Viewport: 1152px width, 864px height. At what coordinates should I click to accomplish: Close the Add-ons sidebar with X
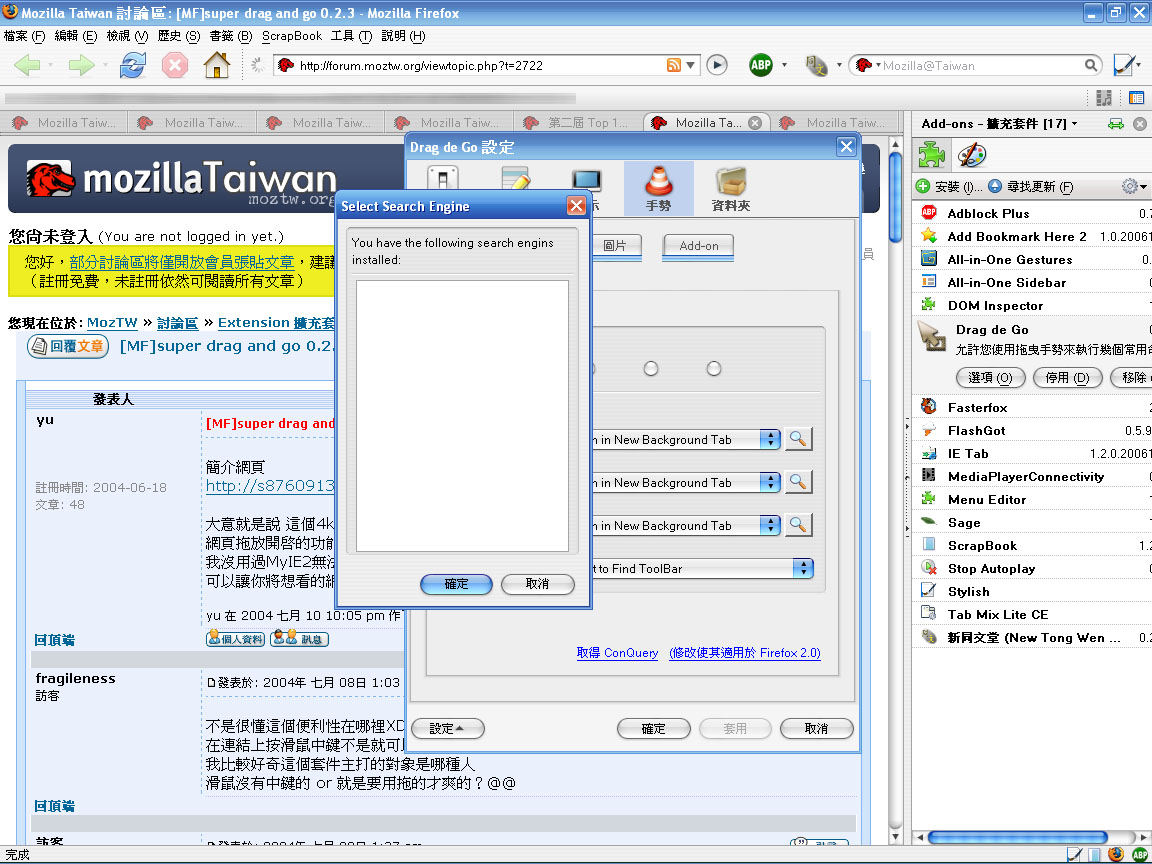click(1140, 124)
